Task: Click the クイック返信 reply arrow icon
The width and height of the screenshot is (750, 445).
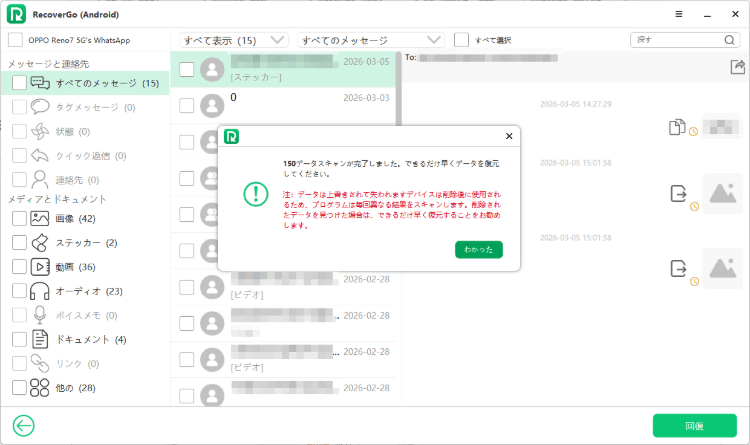Action: (40, 156)
